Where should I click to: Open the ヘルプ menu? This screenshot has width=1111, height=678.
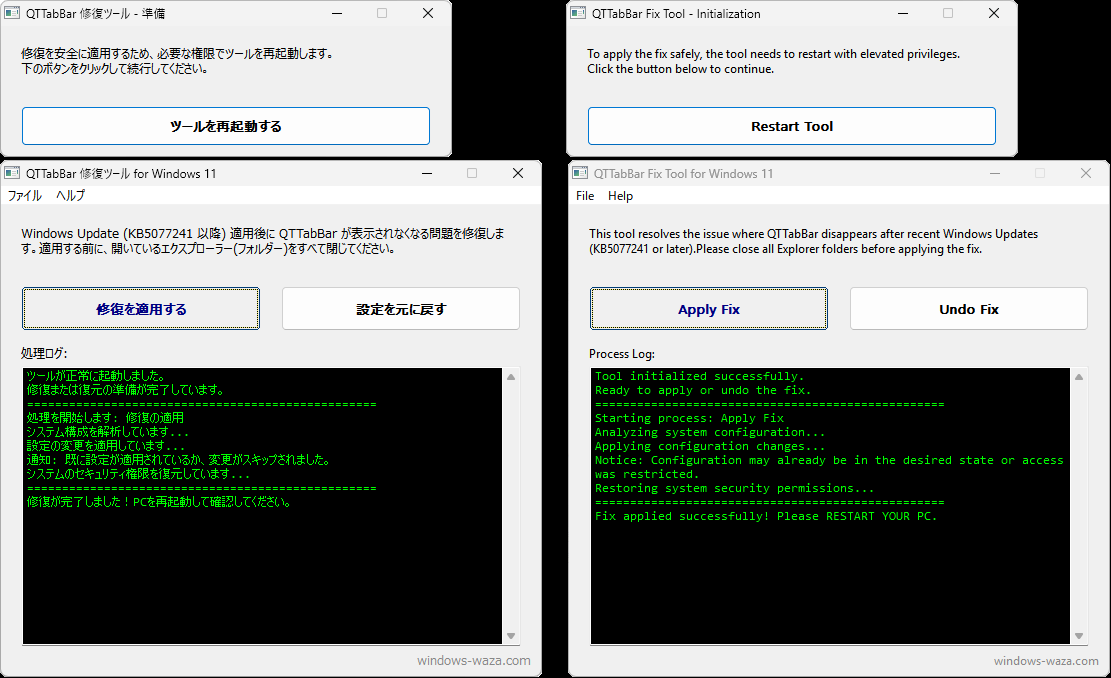click(70, 196)
